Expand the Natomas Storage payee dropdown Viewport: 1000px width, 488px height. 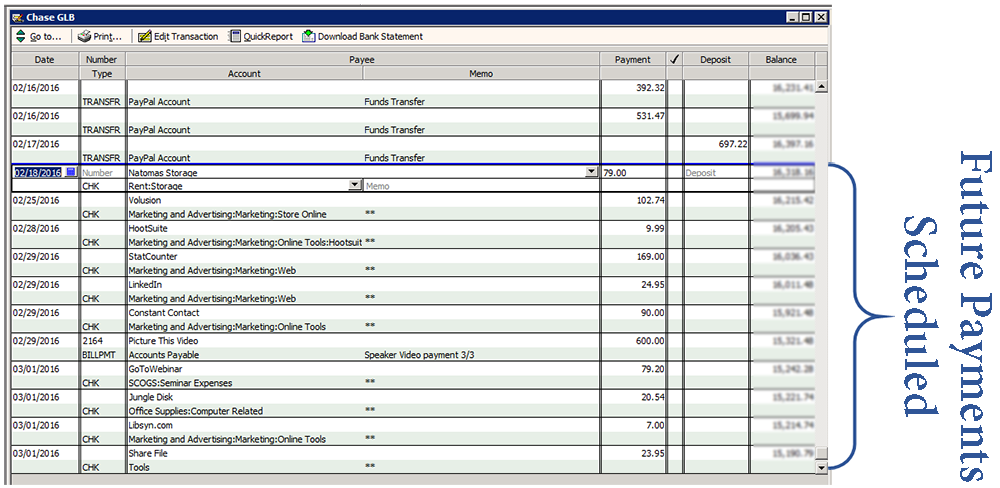coord(591,172)
